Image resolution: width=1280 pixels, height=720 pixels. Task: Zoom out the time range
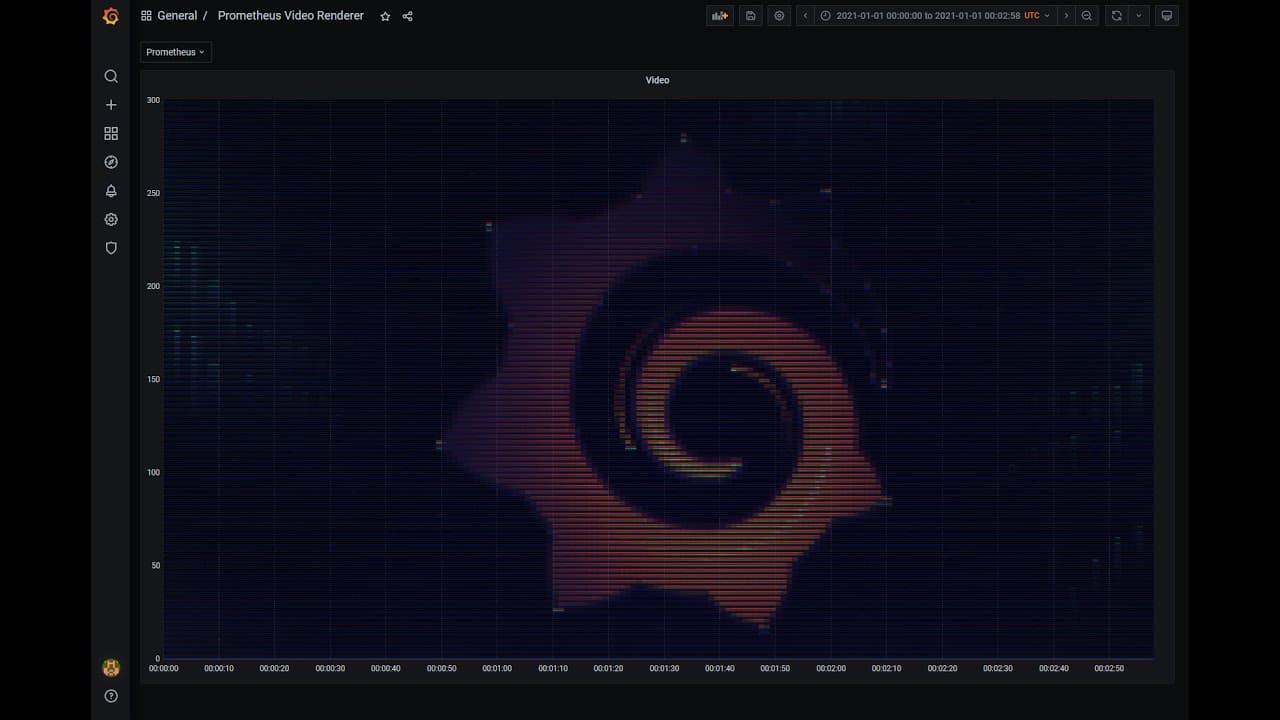click(1087, 16)
